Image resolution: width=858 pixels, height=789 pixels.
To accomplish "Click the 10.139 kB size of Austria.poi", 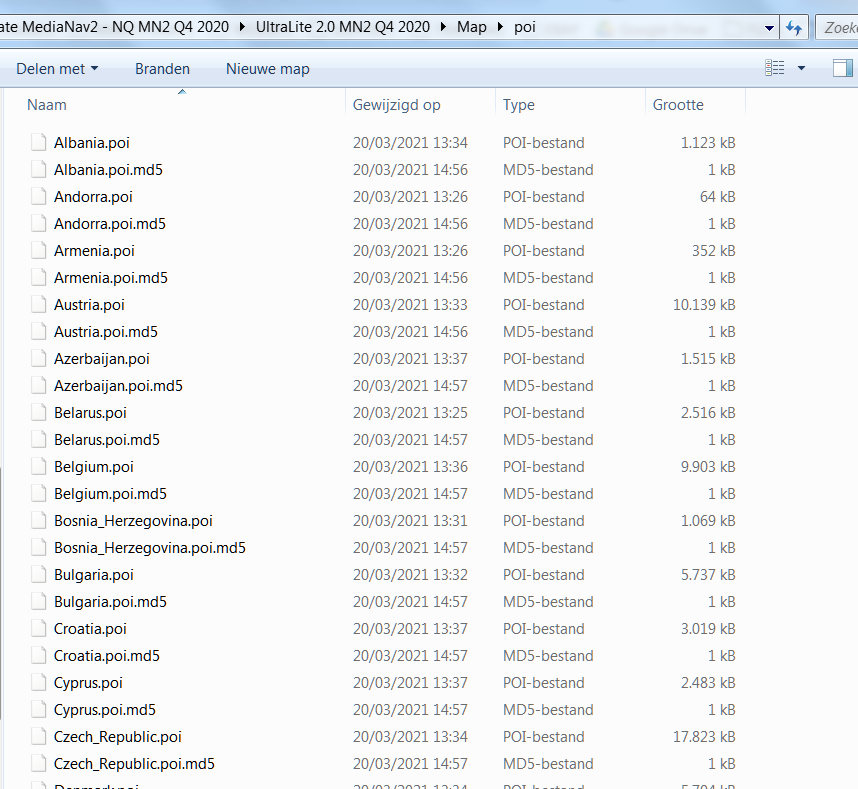I will (704, 305).
